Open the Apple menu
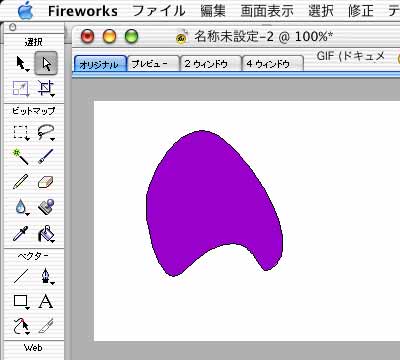The width and height of the screenshot is (400, 360). tap(25, 11)
